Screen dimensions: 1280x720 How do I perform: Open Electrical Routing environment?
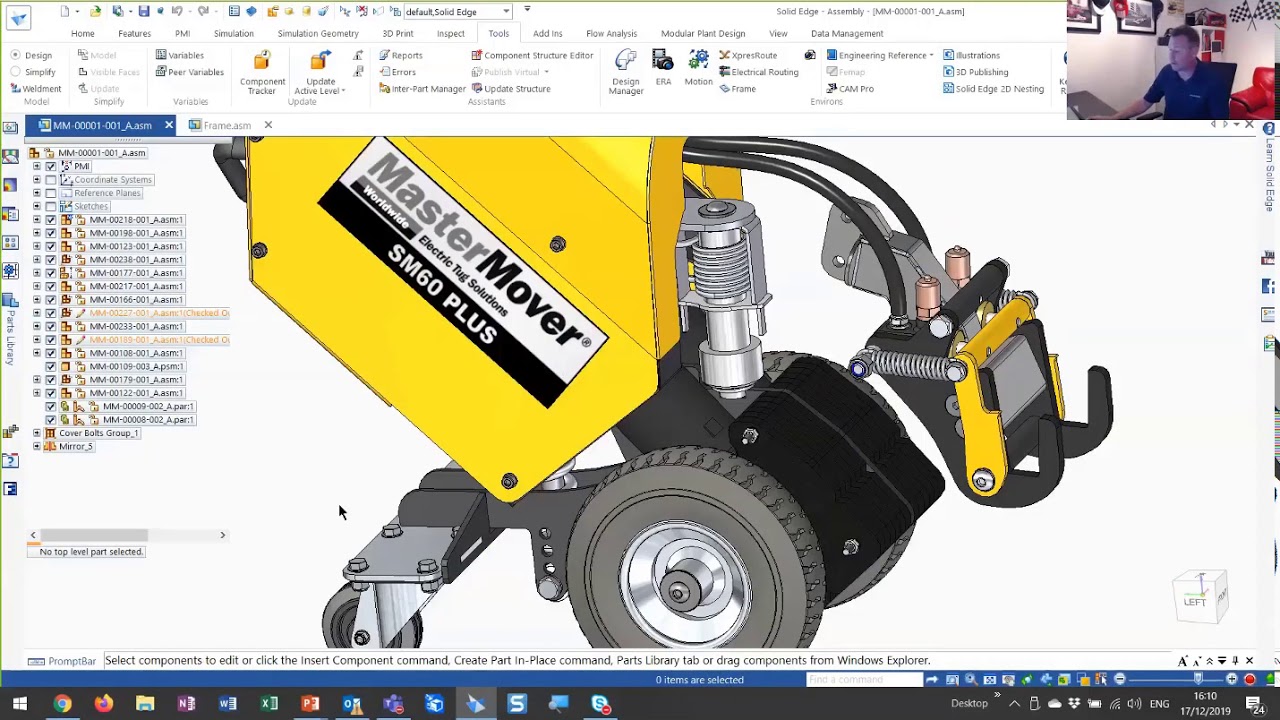click(x=758, y=72)
